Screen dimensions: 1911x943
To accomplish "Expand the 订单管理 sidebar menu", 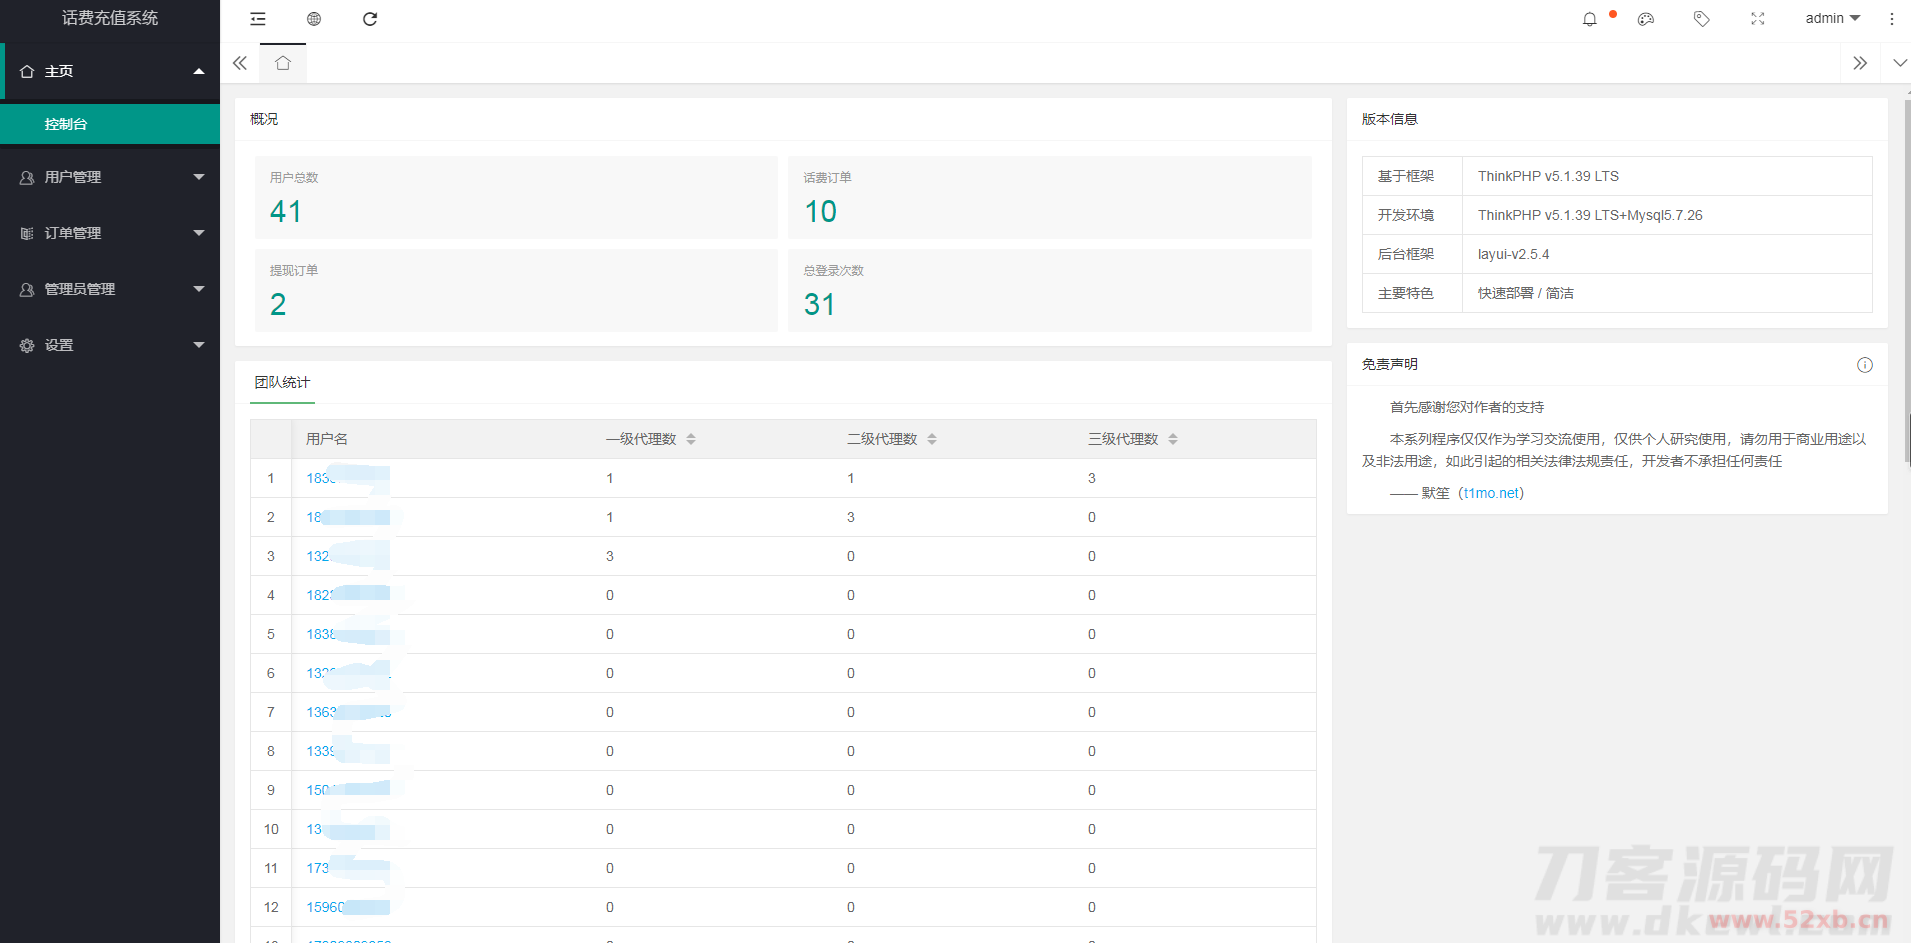I will pos(110,233).
